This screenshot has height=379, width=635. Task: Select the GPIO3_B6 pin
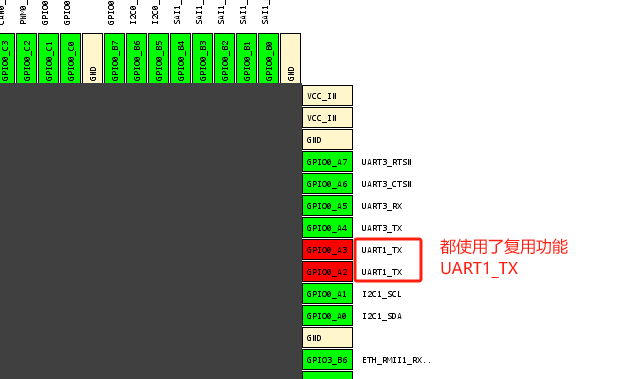pyautogui.click(x=327, y=360)
